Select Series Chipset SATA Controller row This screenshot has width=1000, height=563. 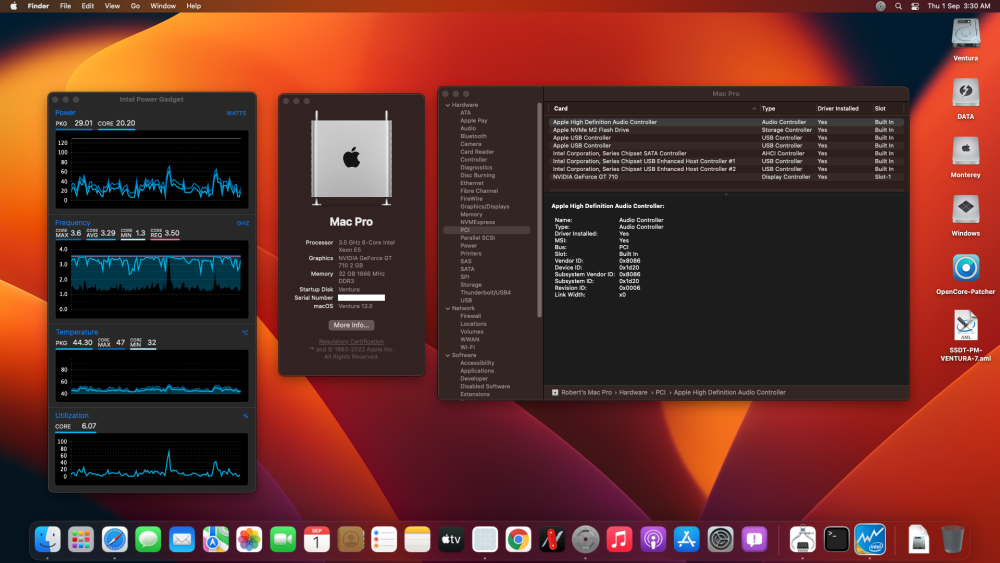(726, 154)
